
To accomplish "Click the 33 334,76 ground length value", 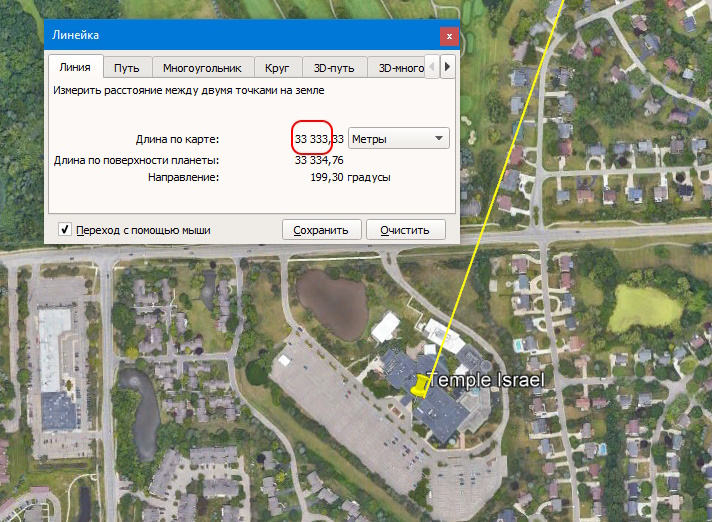I will point(319,160).
